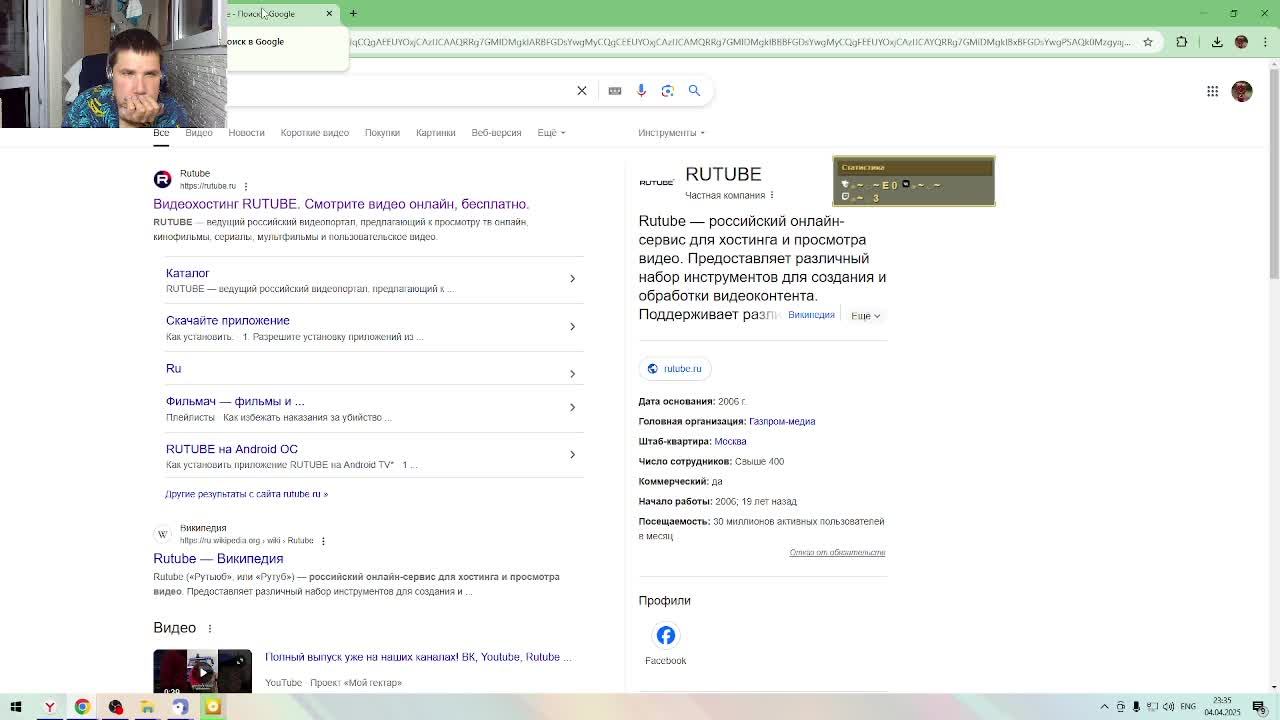Open the Отказ от обязательств link

point(837,553)
